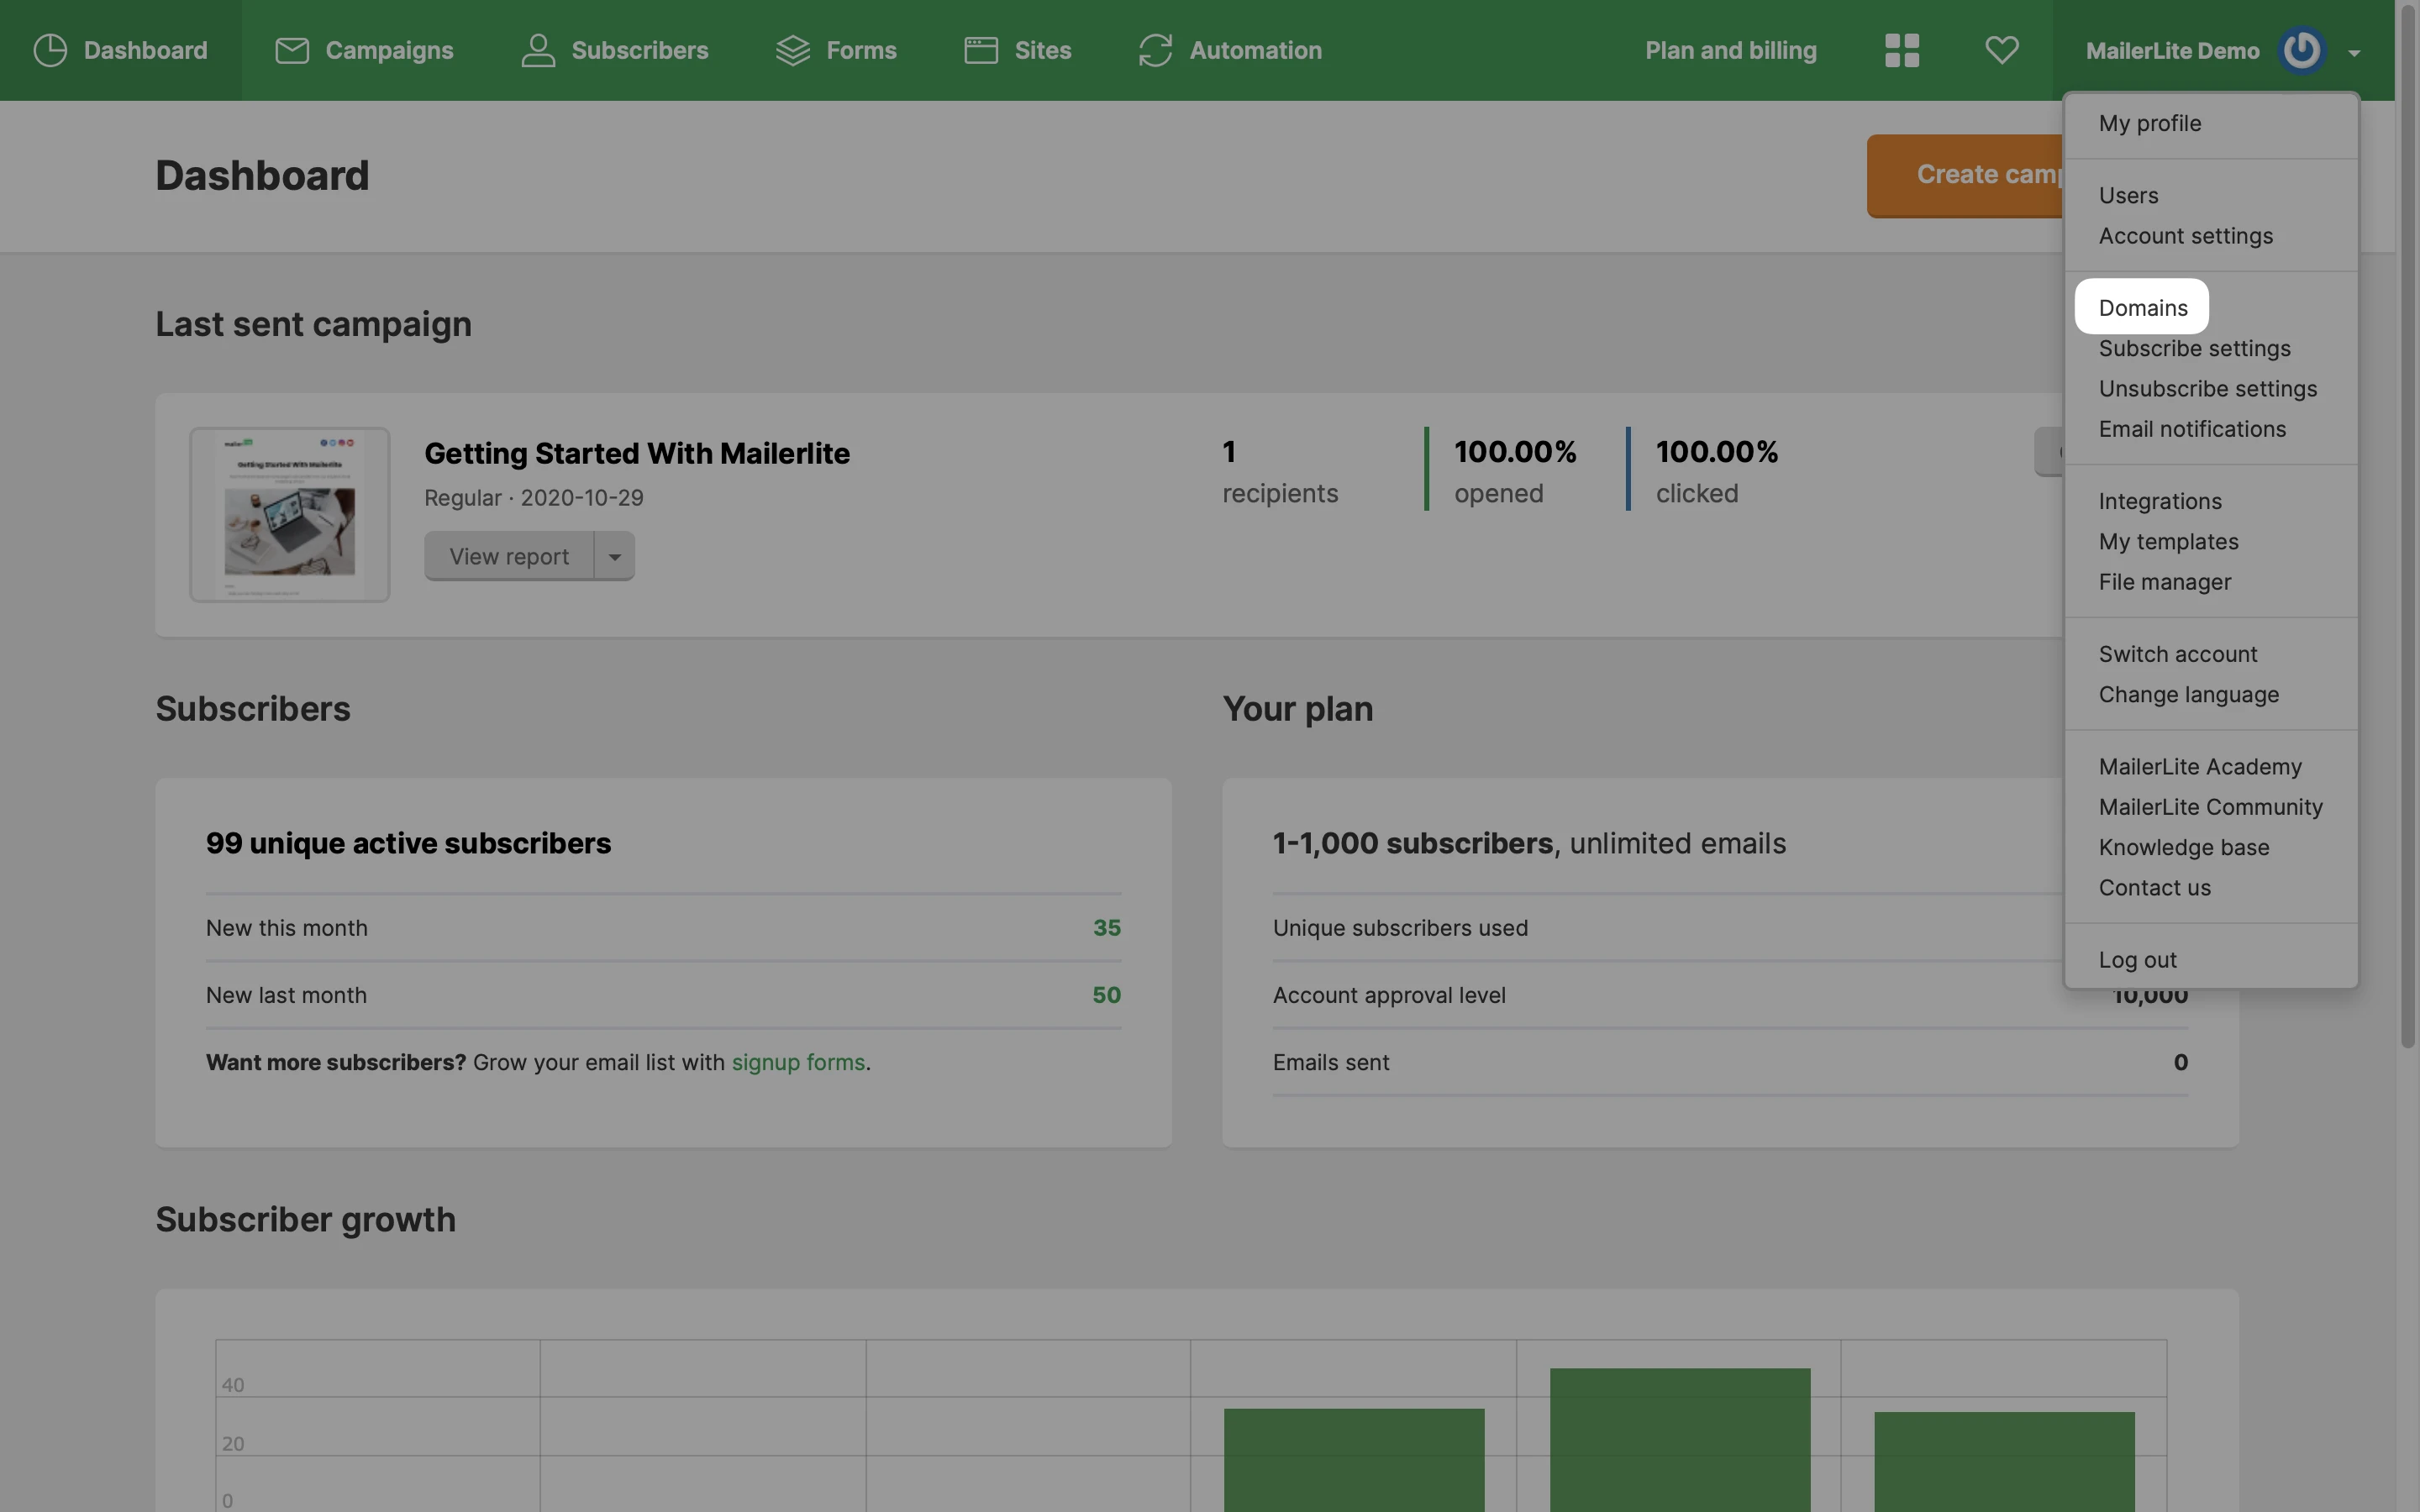Select Domains from the account menu
Viewport: 2420px width, 1512px height.
coord(2142,308)
